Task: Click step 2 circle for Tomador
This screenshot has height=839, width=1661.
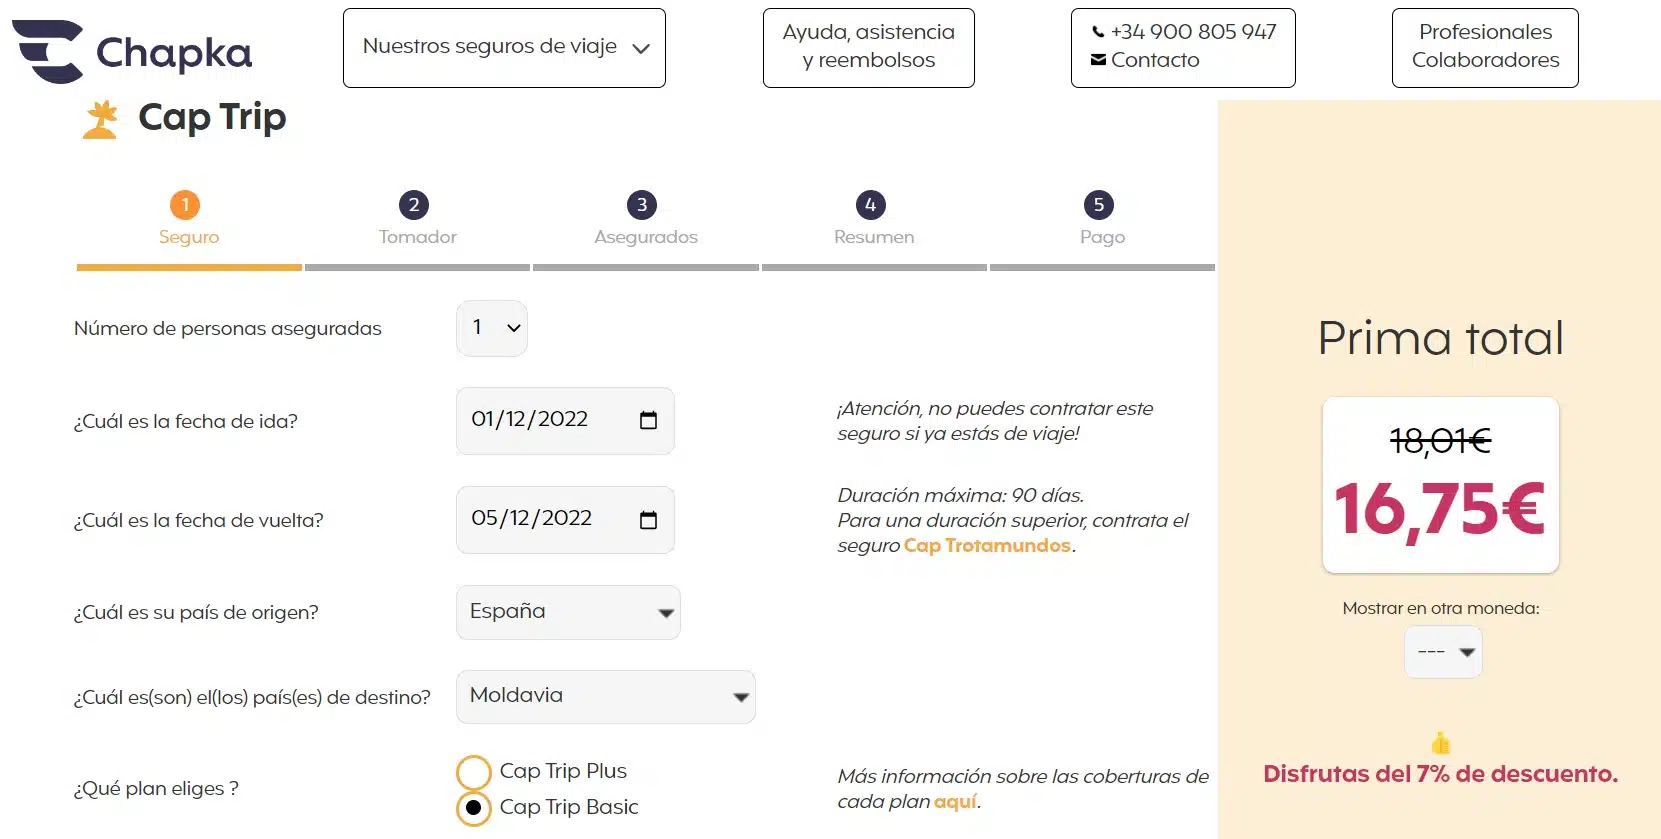Action: click(414, 205)
